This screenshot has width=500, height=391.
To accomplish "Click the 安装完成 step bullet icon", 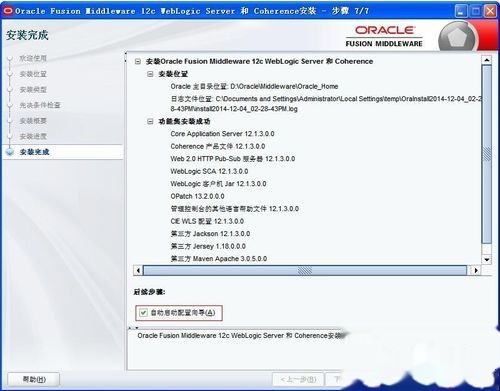I will tap(10, 152).
